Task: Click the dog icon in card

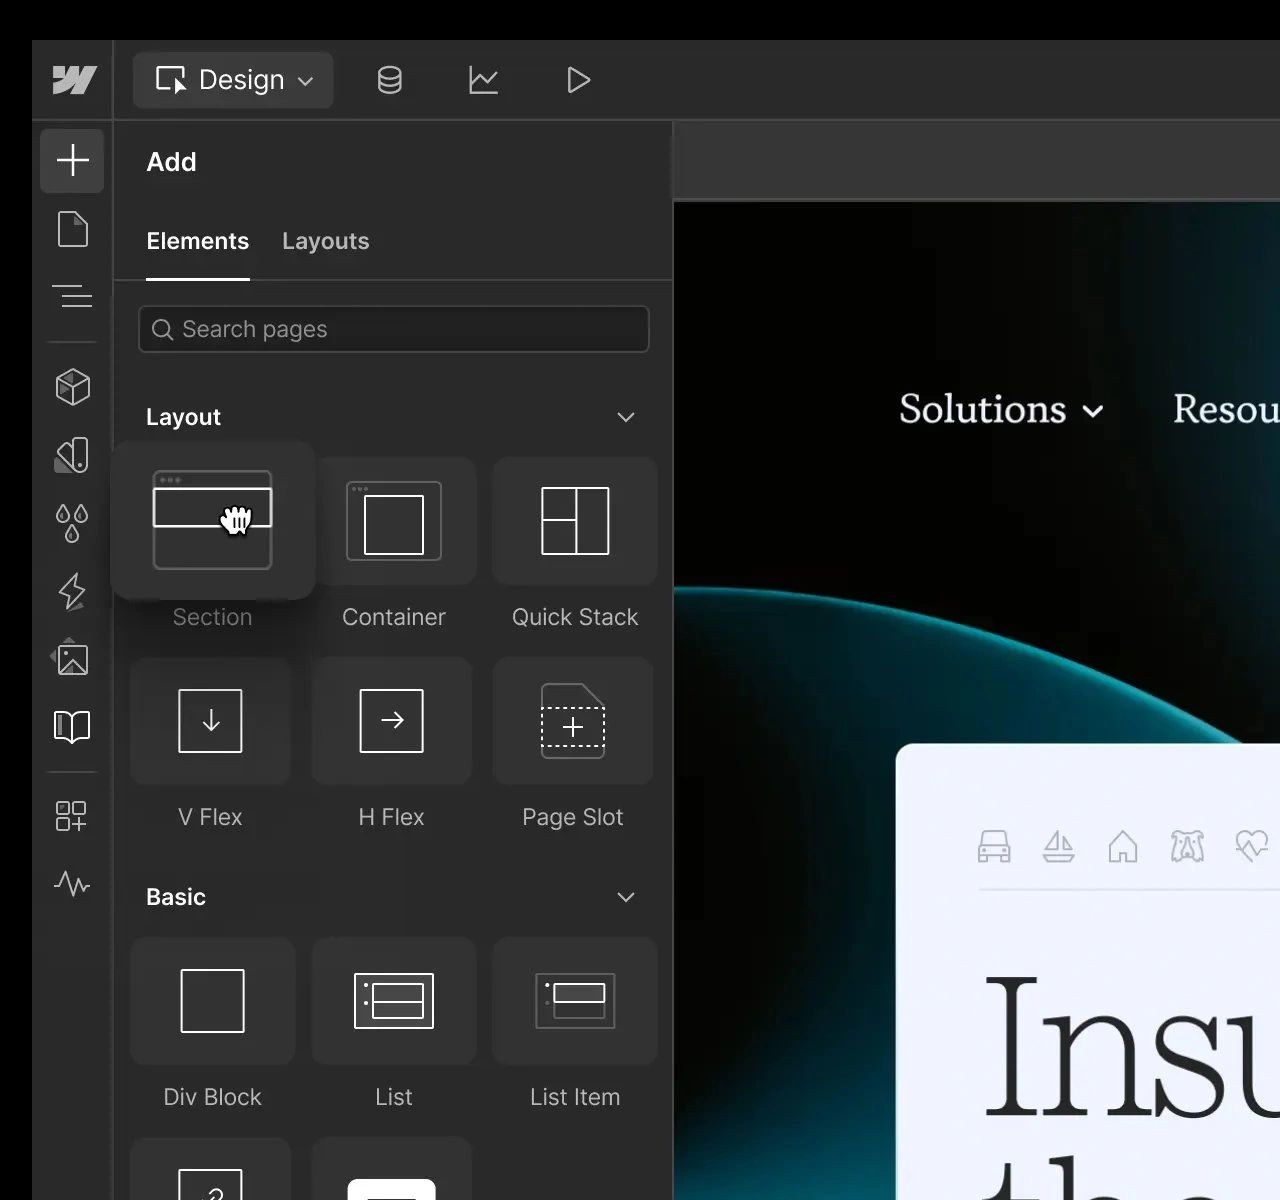Action: point(1187,847)
